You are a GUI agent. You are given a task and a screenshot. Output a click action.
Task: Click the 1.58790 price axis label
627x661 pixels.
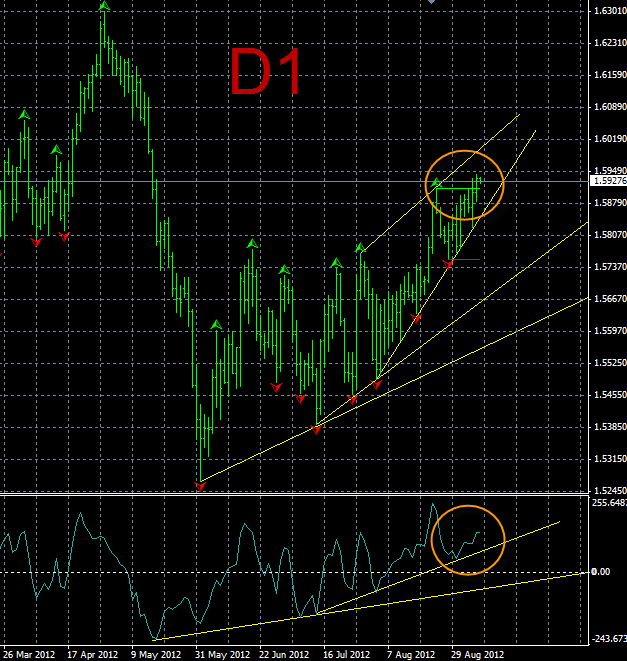610,203
